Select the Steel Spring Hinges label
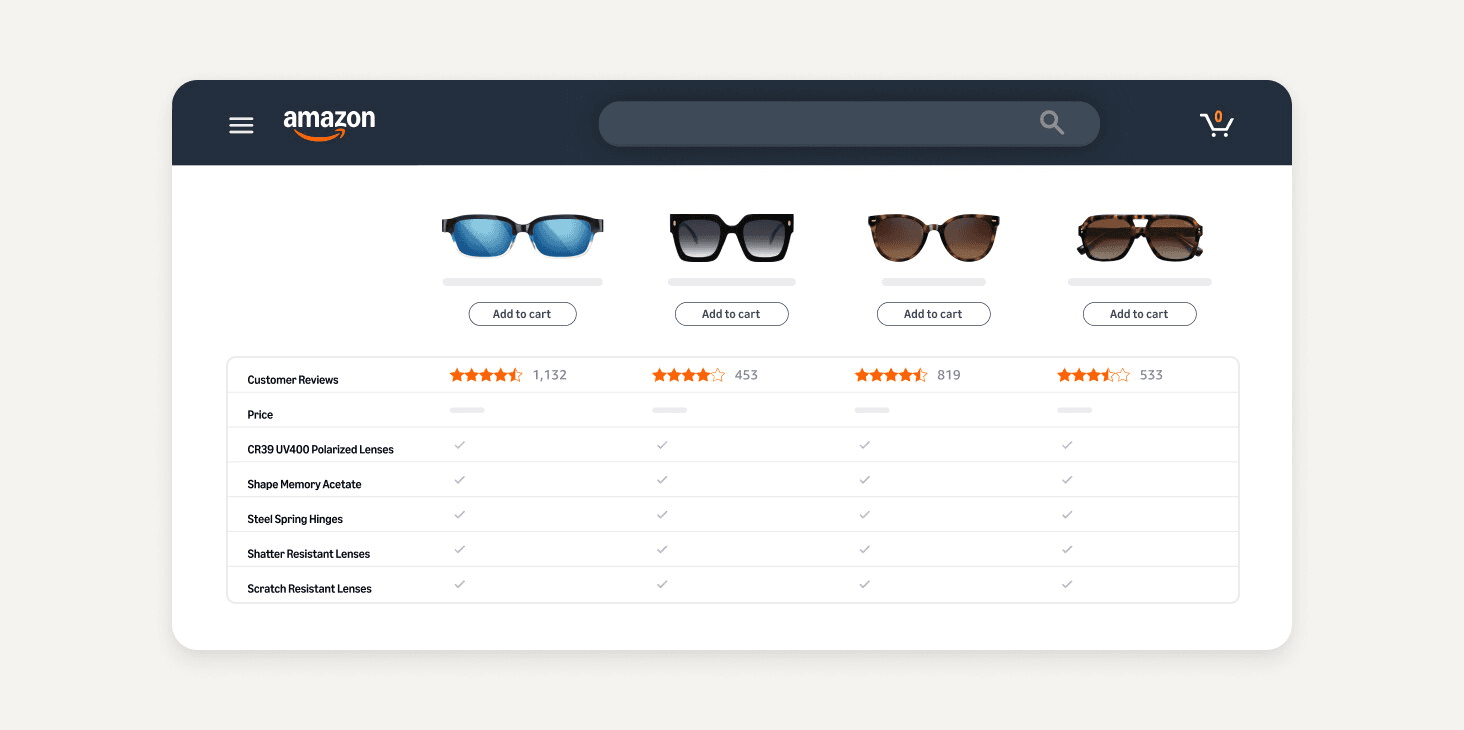1464x730 pixels. [295, 520]
